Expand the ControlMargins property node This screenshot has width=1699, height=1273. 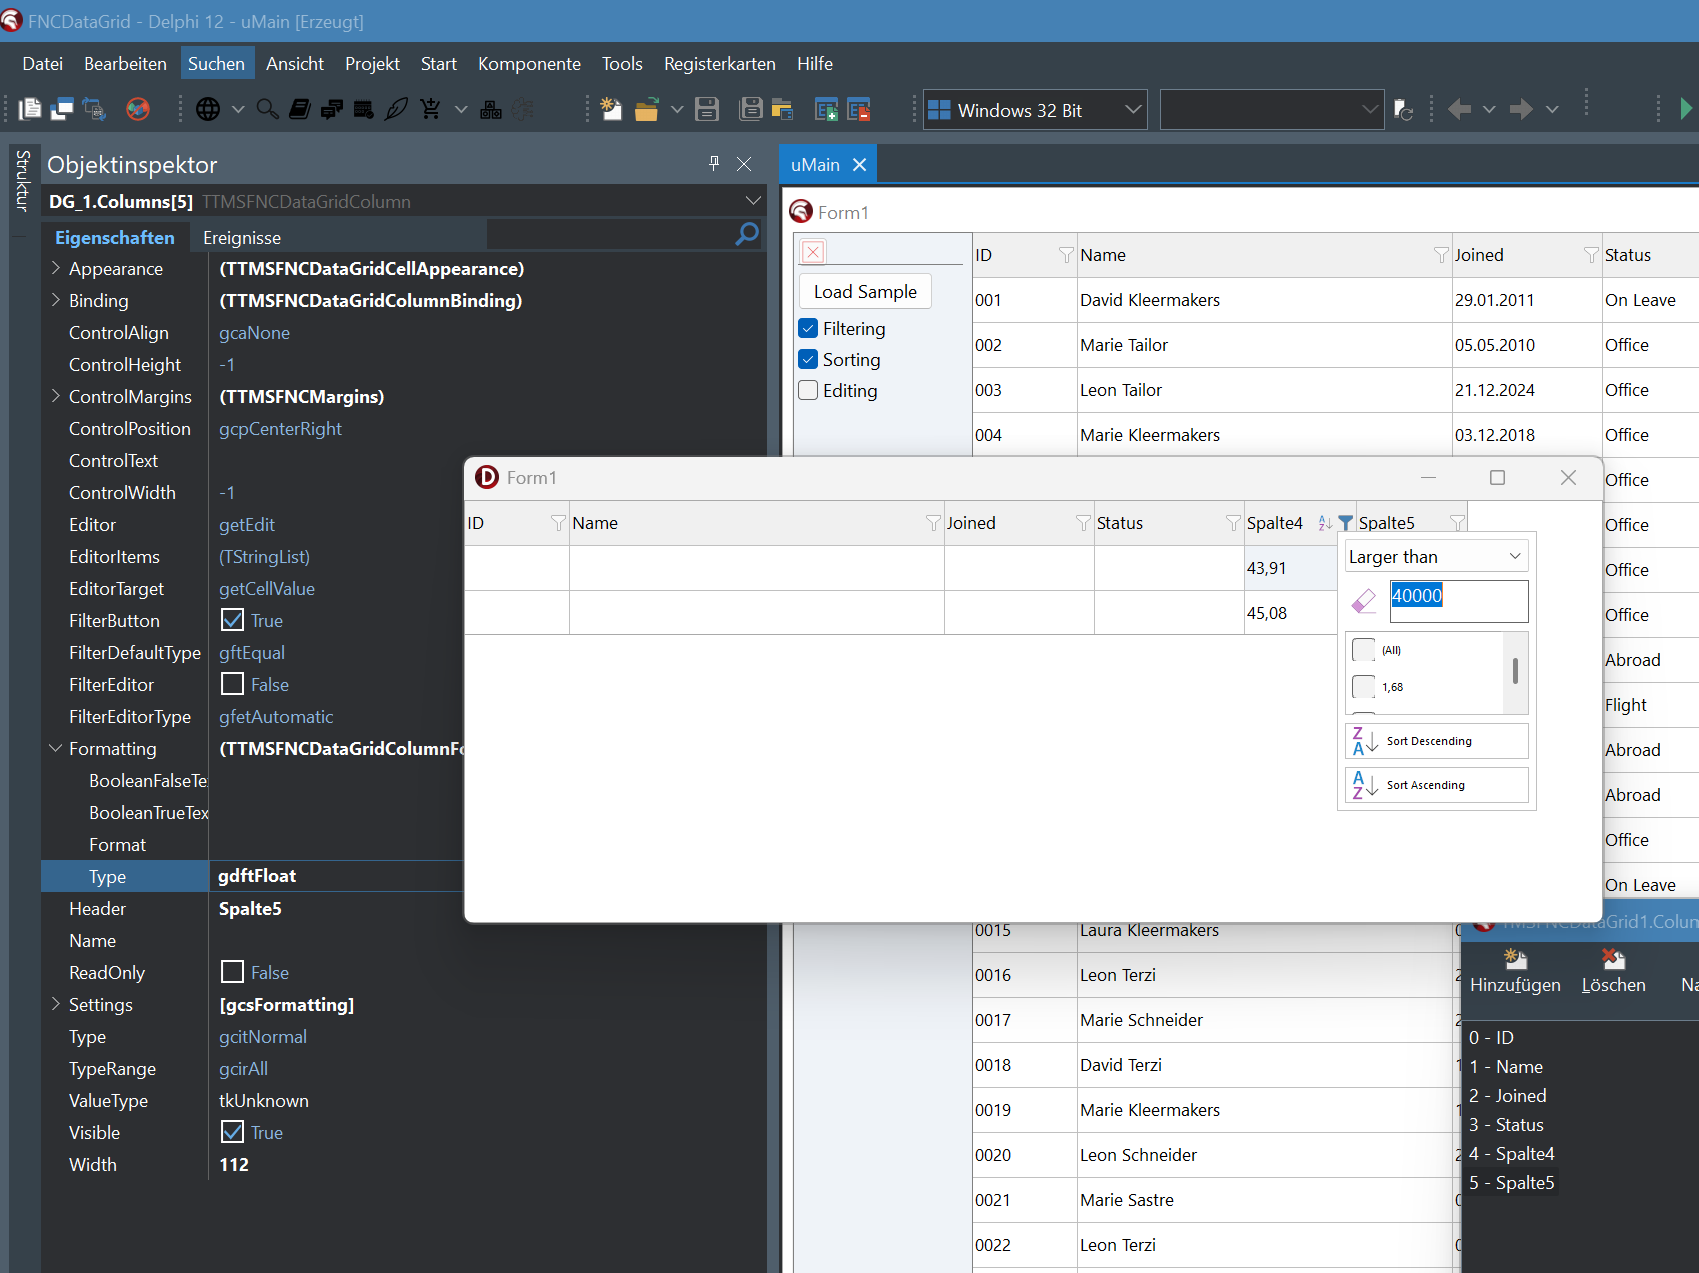pyautogui.click(x=56, y=396)
